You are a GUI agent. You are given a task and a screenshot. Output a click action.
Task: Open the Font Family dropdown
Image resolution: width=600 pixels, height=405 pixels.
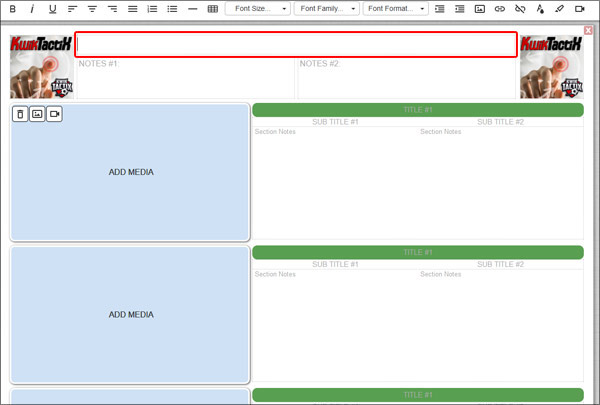(326, 9)
